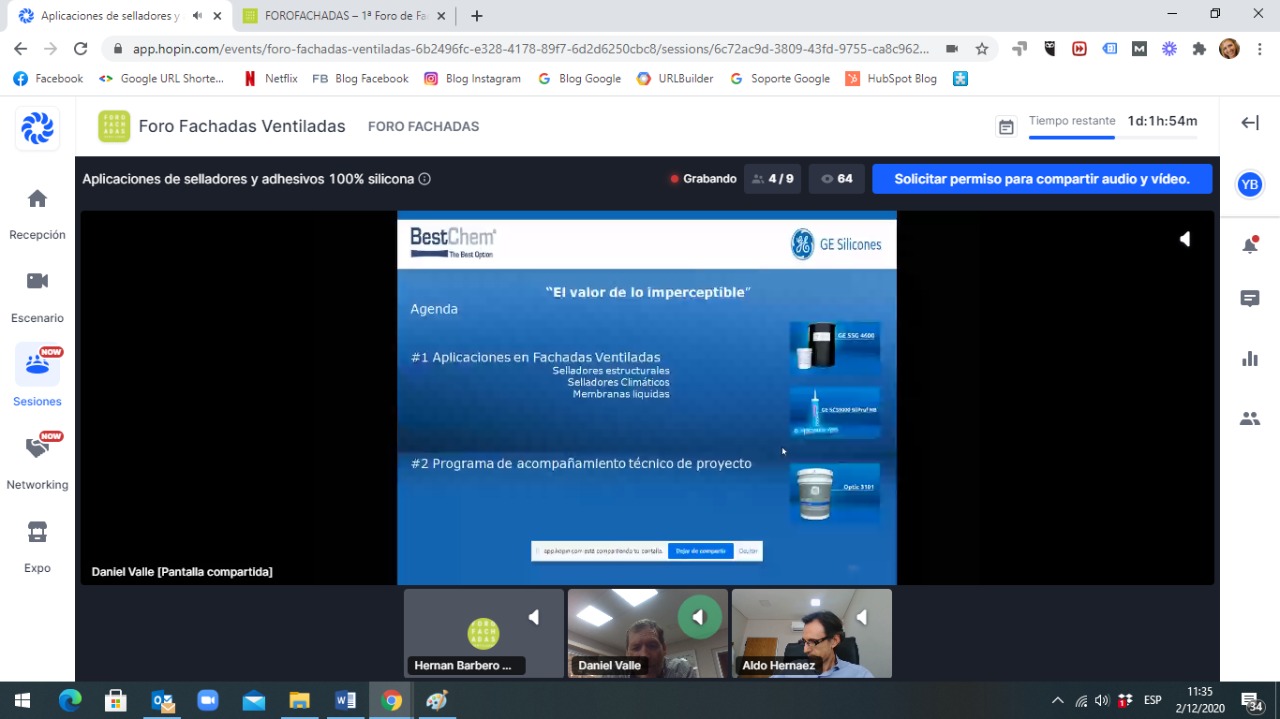
Task: Click Foro Fachadas Ventiladas event title
Action: [x=242, y=126]
